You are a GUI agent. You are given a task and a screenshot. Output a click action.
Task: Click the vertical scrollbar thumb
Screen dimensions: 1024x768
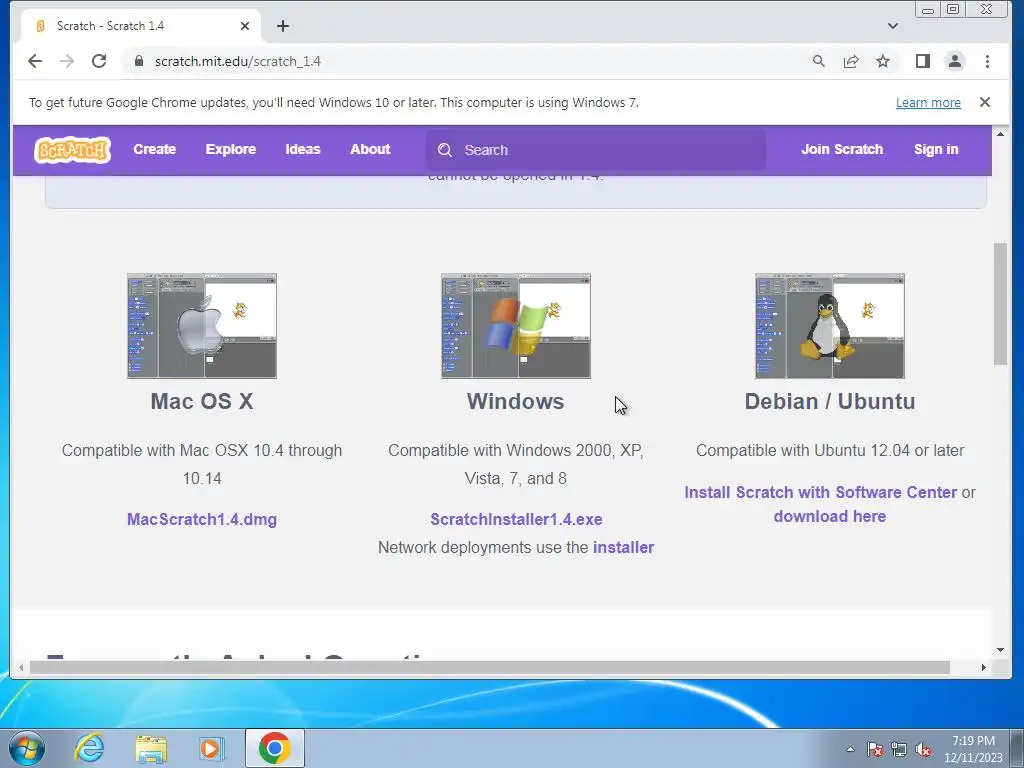coord(1000,304)
